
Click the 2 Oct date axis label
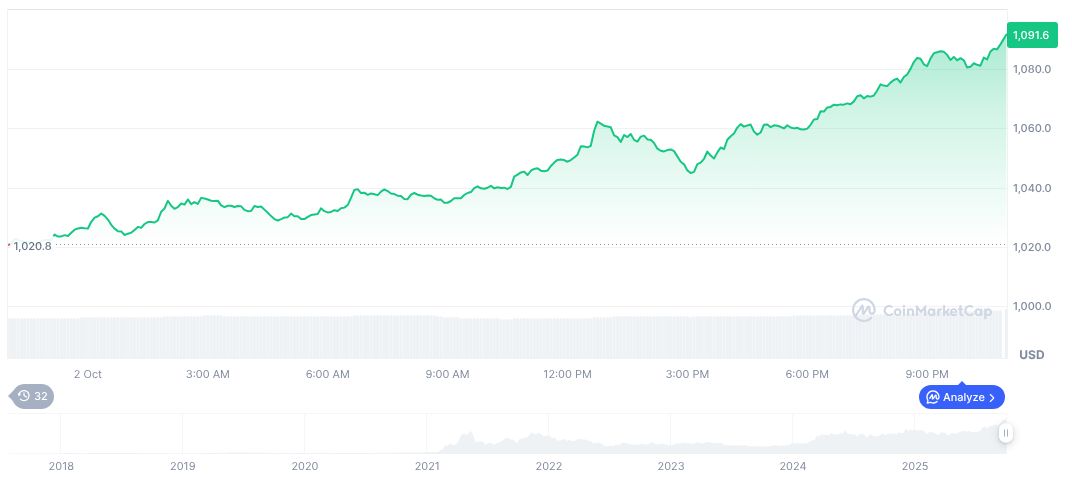pyautogui.click(x=88, y=374)
